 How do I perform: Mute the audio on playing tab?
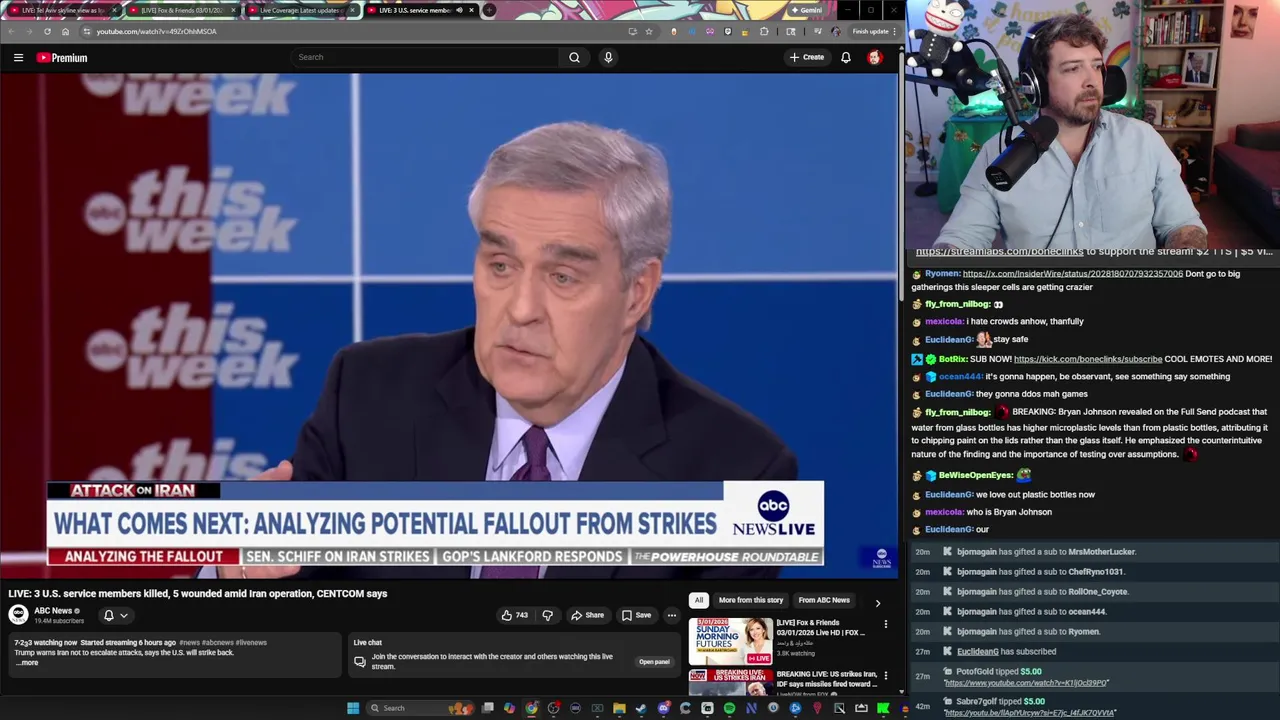459,10
